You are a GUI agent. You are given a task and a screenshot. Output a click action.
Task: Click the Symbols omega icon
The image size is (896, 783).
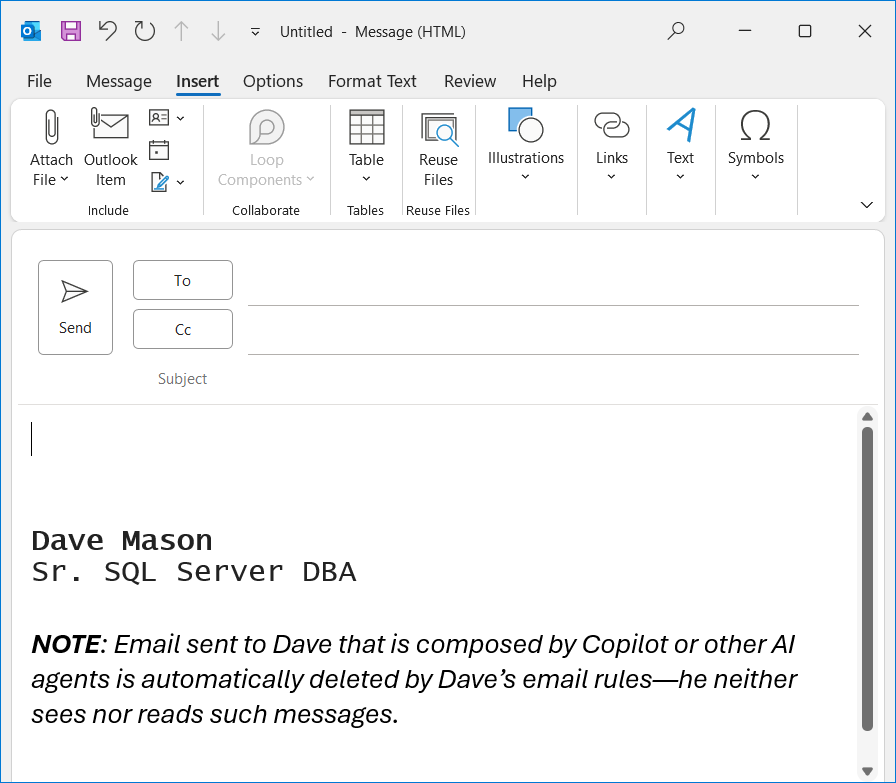click(755, 125)
